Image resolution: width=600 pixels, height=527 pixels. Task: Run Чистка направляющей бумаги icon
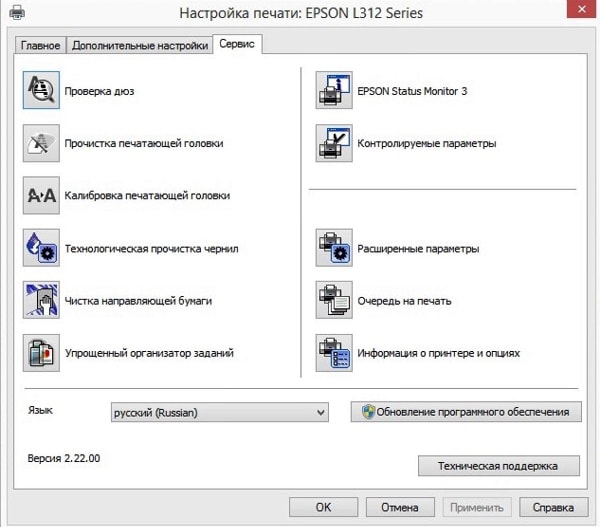pos(41,300)
